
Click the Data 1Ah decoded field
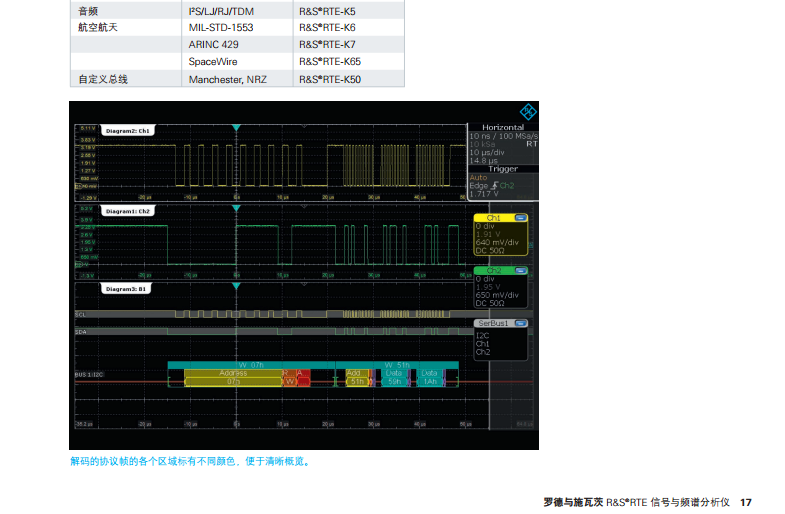[x=430, y=377]
